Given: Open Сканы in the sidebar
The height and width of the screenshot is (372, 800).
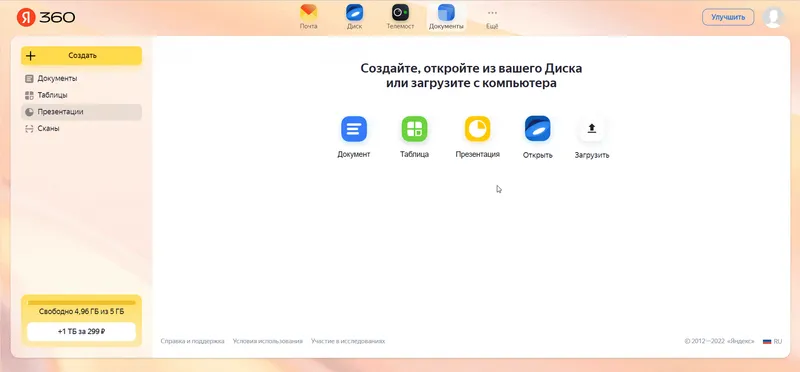Looking at the screenshot, I should point(82,129).
